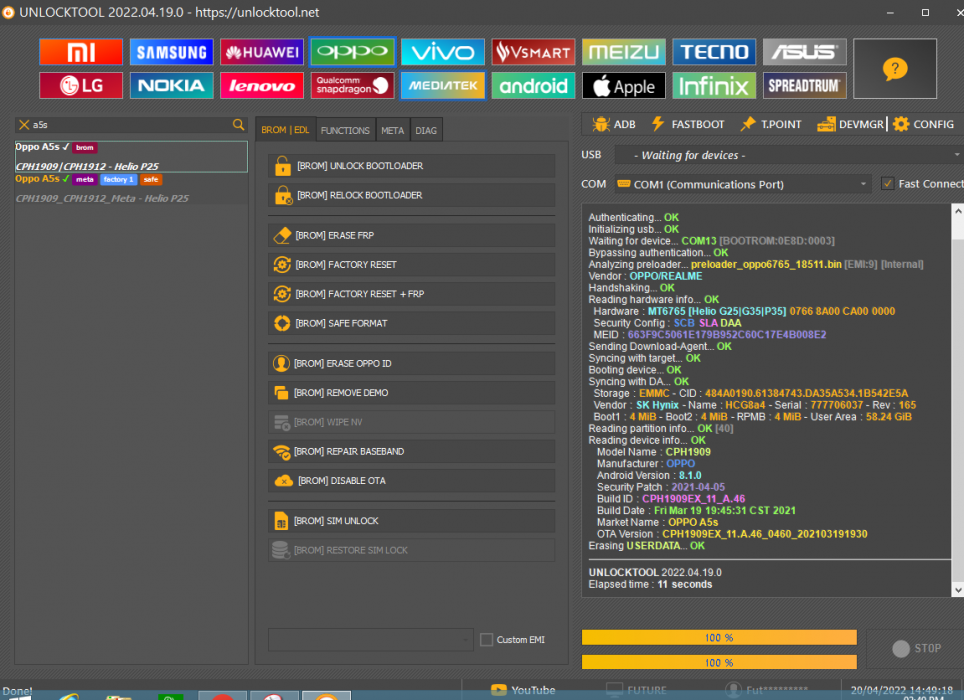The height and width of the screenshot is (700, 964).
Task: Select the Infinix brand tile
Action: coord(714,85)
